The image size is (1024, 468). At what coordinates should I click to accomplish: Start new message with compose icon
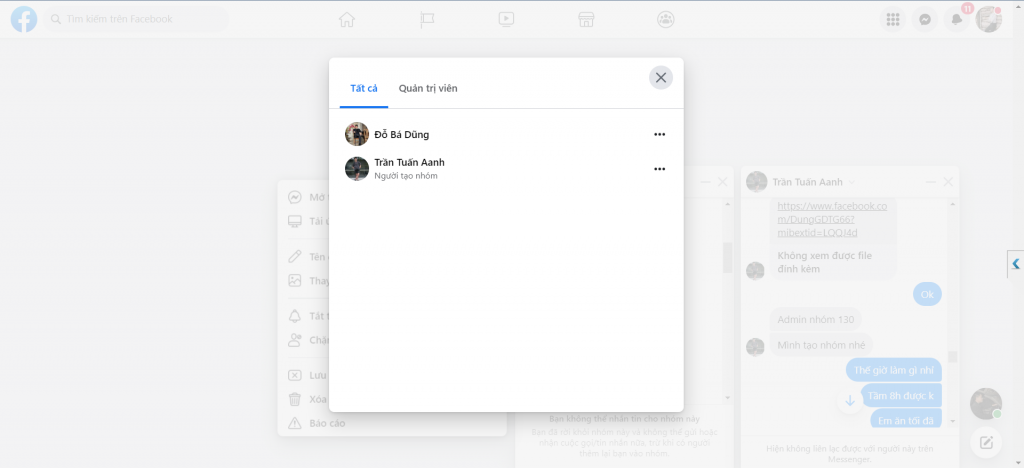[986, 442]
